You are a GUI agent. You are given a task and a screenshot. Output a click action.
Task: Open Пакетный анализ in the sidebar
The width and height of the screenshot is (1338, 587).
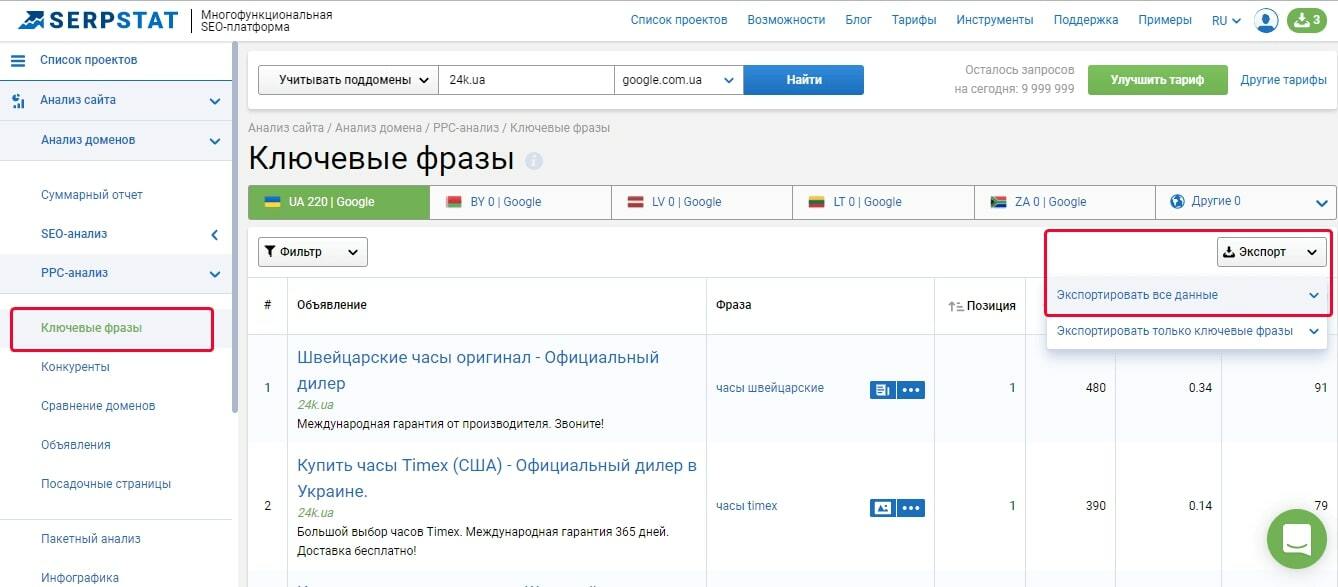[x=91, y=539]
